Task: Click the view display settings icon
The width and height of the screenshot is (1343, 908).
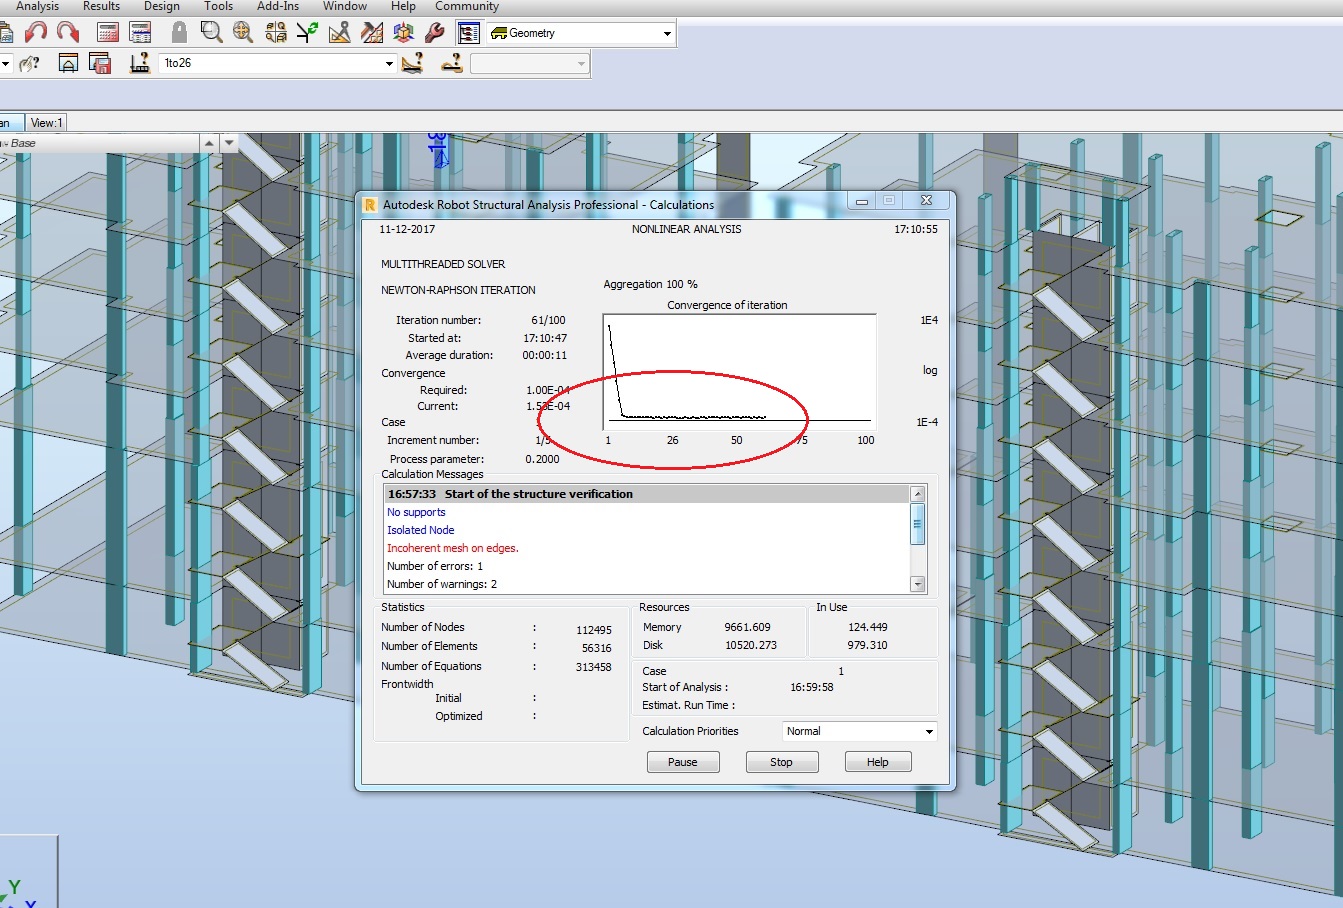Action: click(x=468, y=32)
